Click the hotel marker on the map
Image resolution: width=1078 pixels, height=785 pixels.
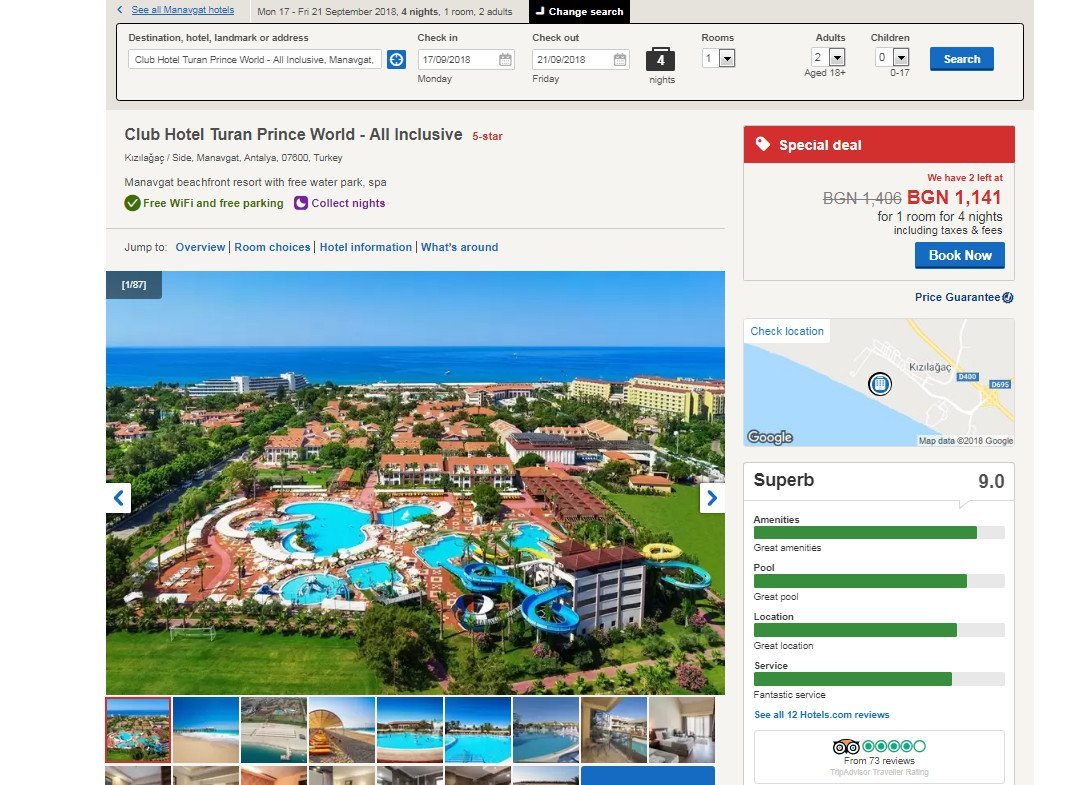point(880,384)
